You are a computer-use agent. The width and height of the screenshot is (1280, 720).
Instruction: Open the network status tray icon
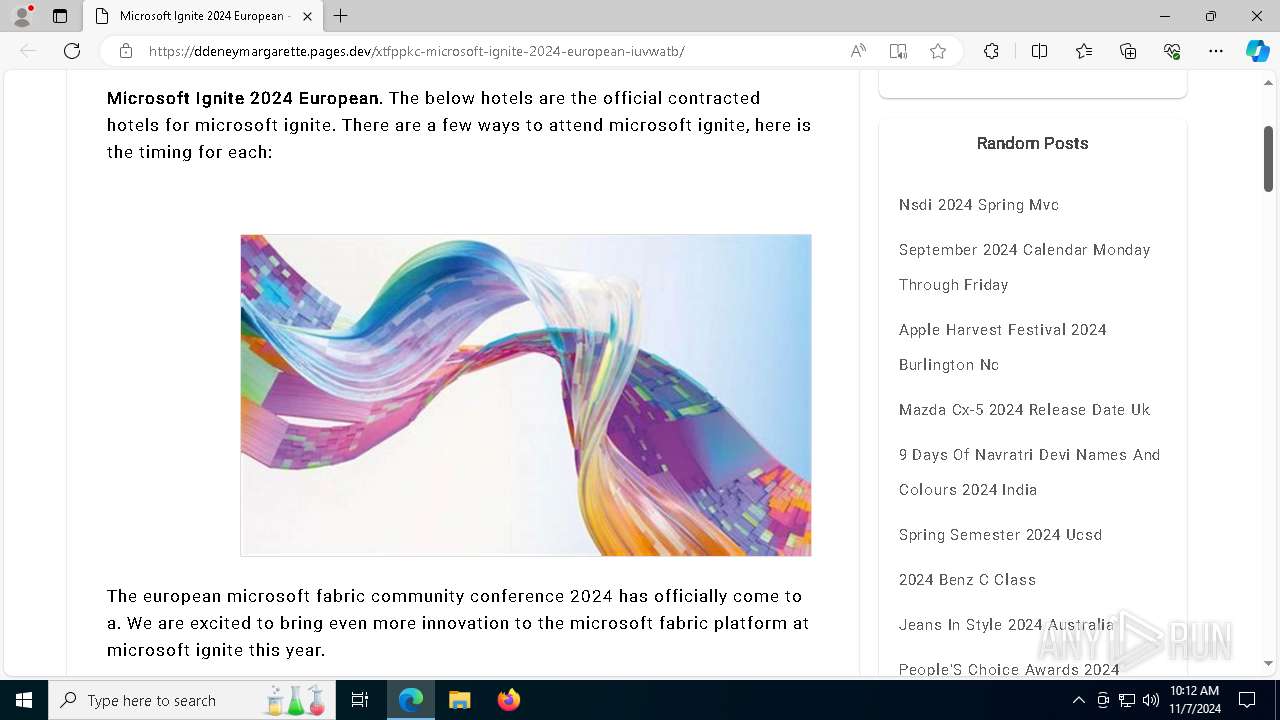[x=1127, y=700]
